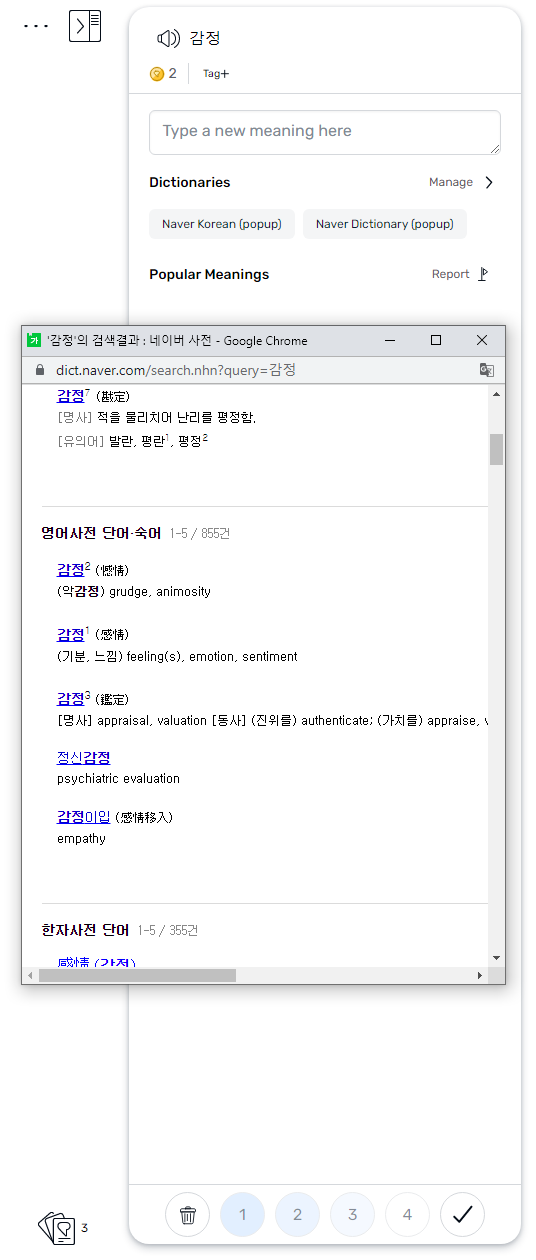Add a tag with Tag+
The width and height of the screenshot is (536, 1260).
point(216,73)
